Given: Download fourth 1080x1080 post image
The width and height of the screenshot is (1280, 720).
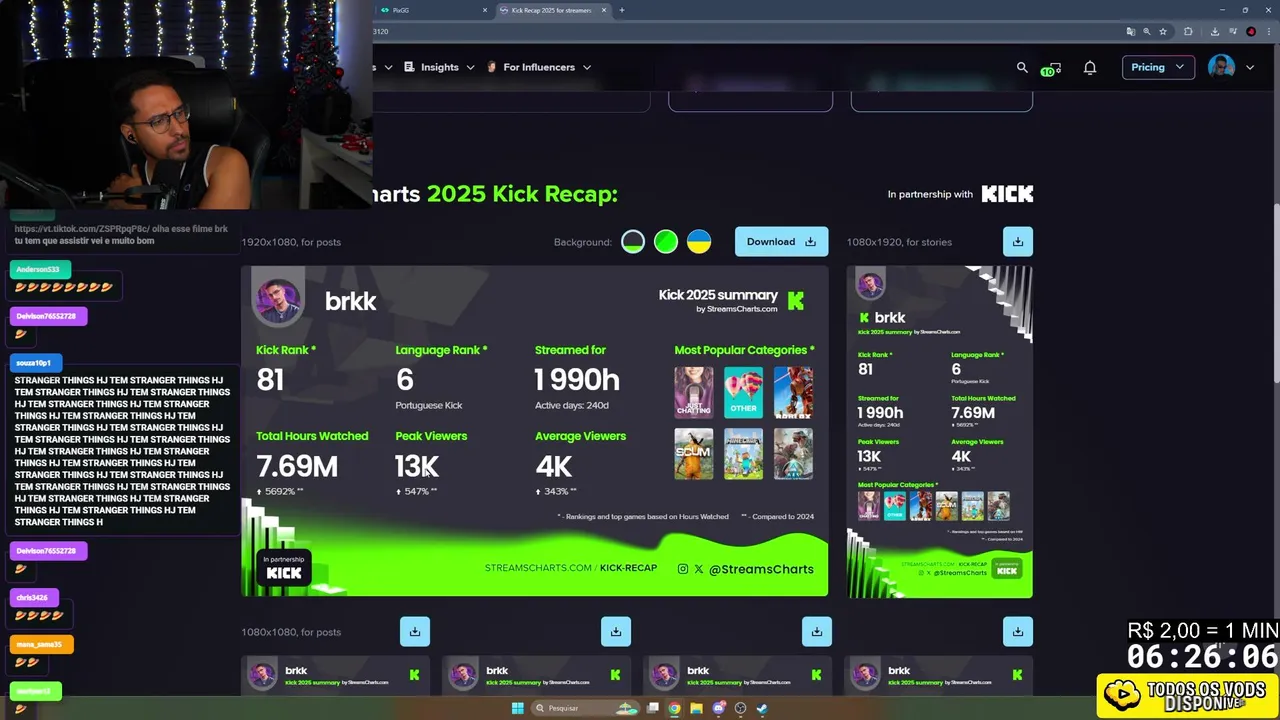Looking at the screenshot, I should (1017, 631).
